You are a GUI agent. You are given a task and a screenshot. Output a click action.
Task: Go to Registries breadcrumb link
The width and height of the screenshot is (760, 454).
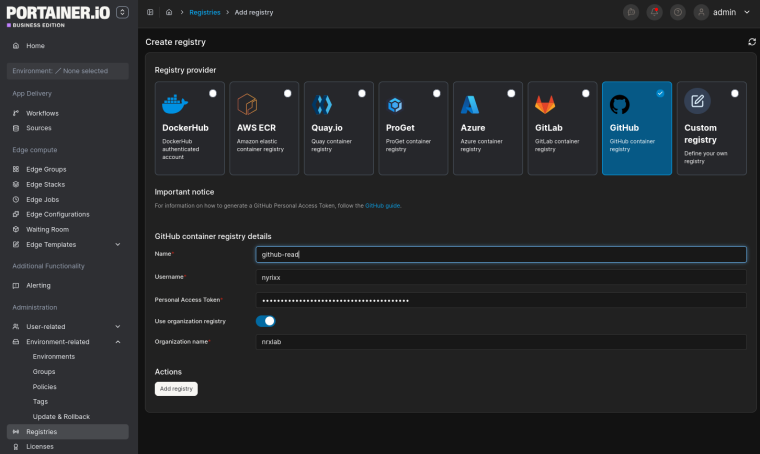(x=205, y=13)
